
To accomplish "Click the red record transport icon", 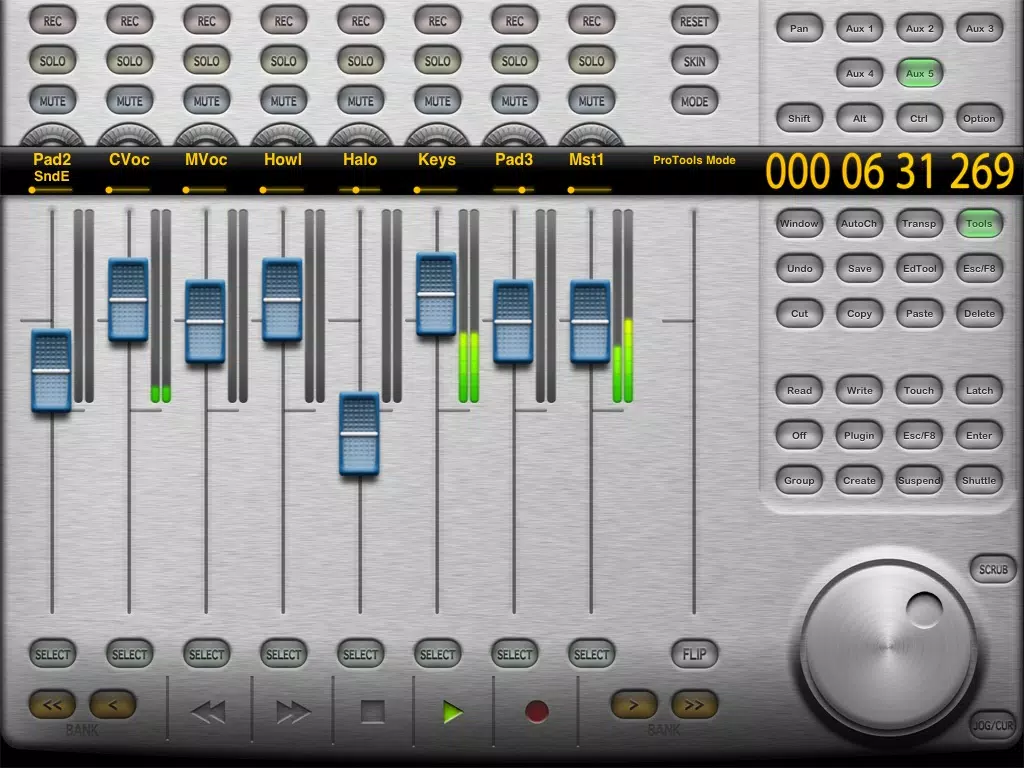I will pyautogui.click(x=537, y=712).
